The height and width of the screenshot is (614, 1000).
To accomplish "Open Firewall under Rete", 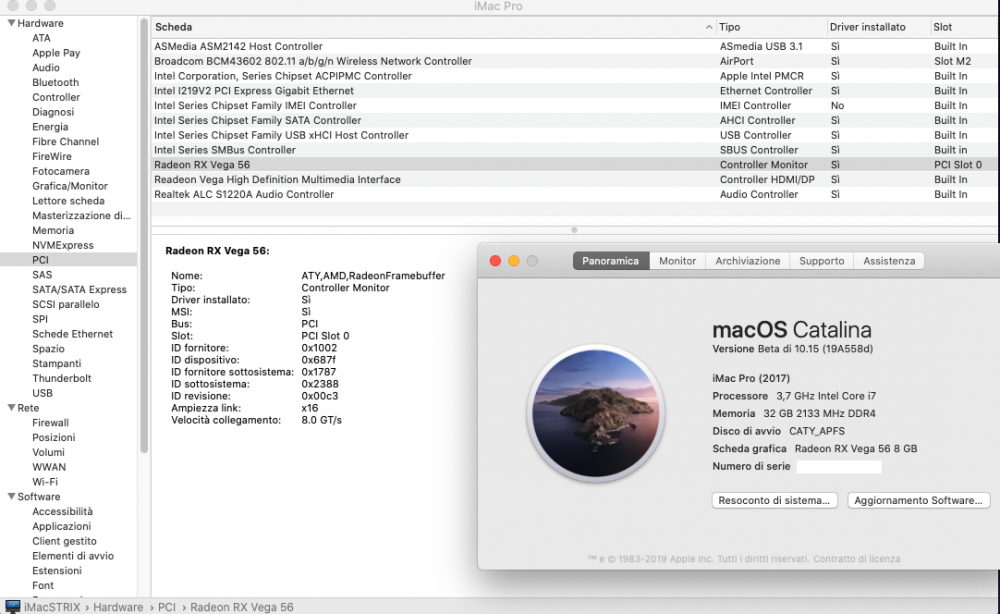I will tap(50, 422).
